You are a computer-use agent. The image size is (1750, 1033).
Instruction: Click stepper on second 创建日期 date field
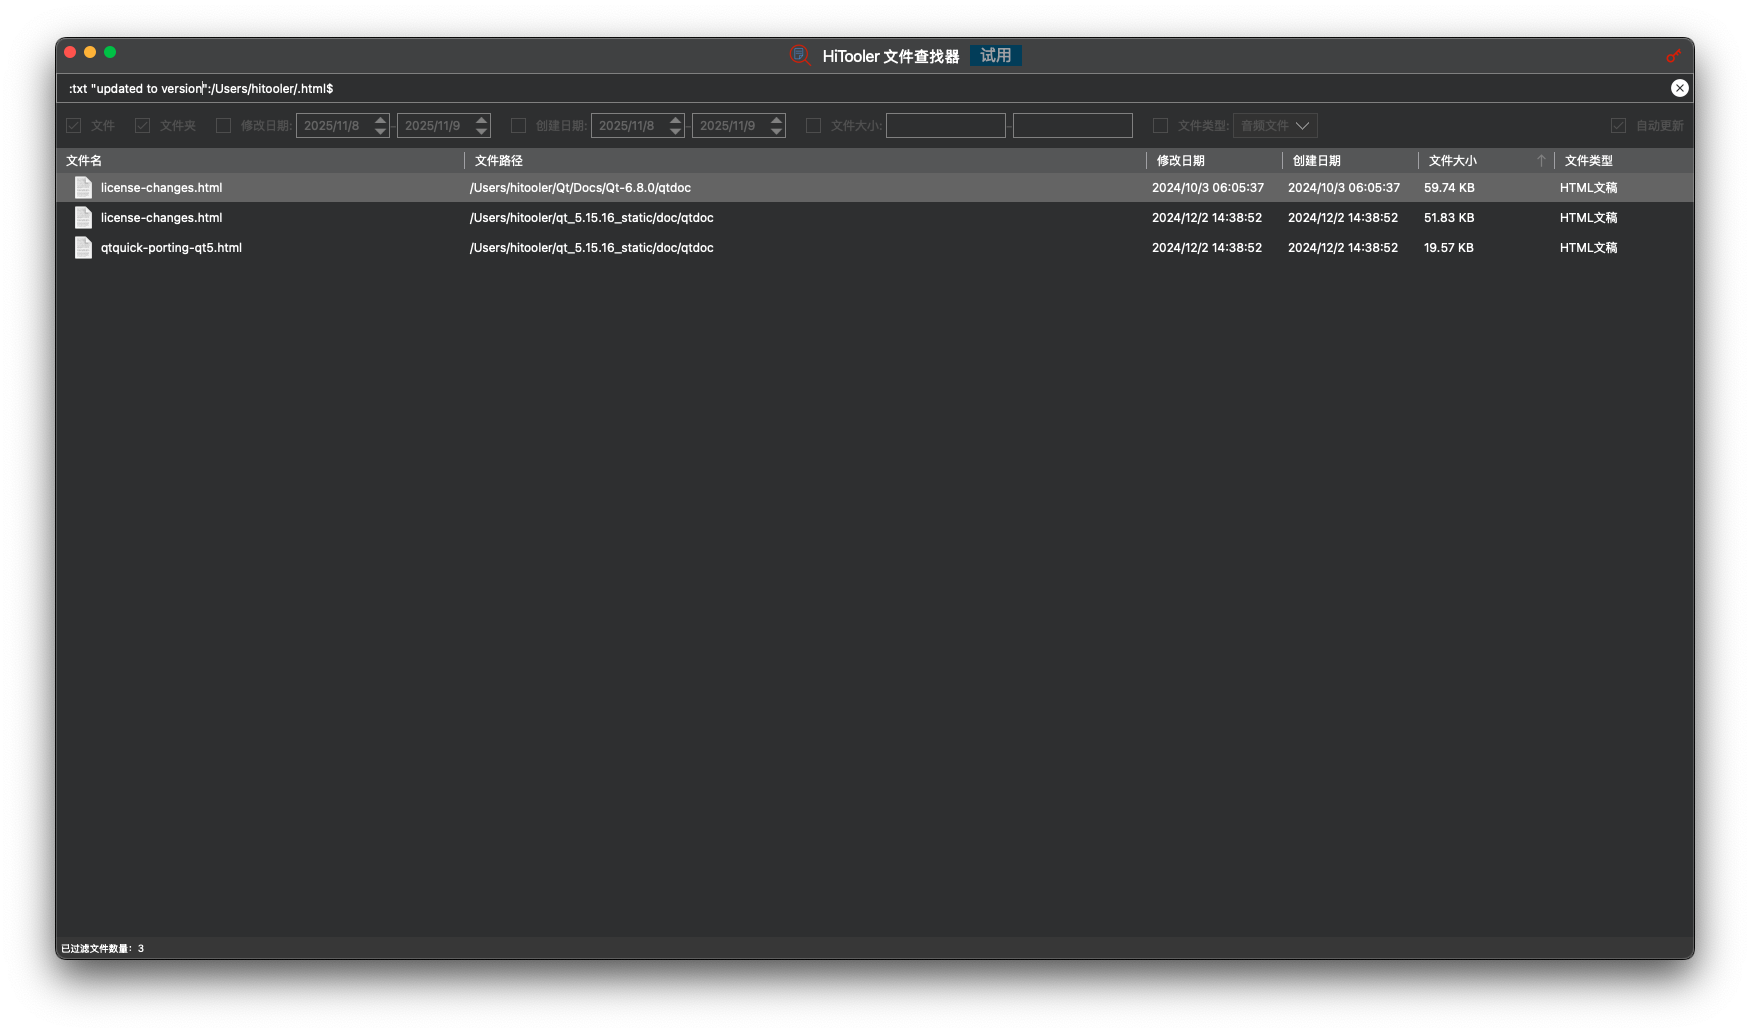click(x=777, y=126)
